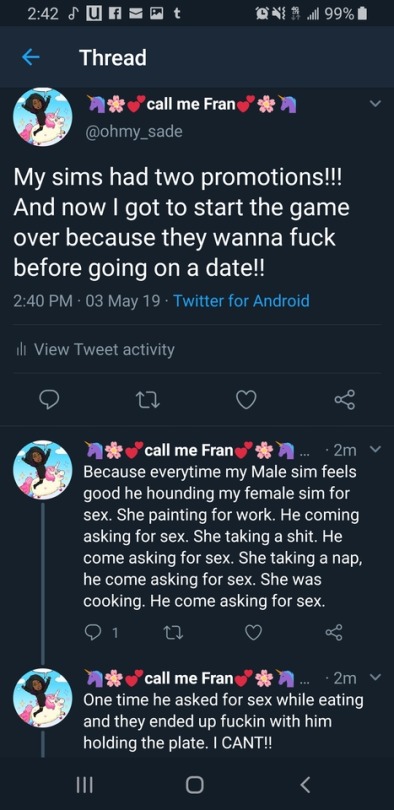
Task: Share the second tweet in the thread
Action: 334,632
